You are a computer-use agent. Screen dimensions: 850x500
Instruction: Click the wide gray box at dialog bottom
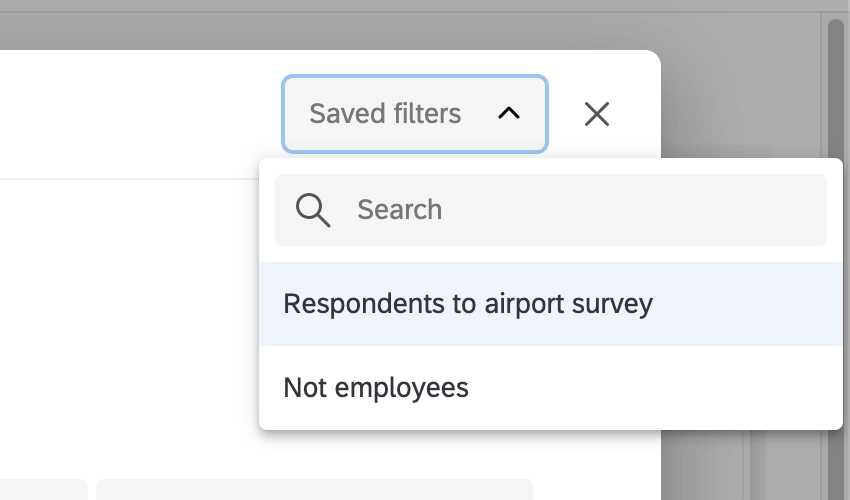click(314, 490)
